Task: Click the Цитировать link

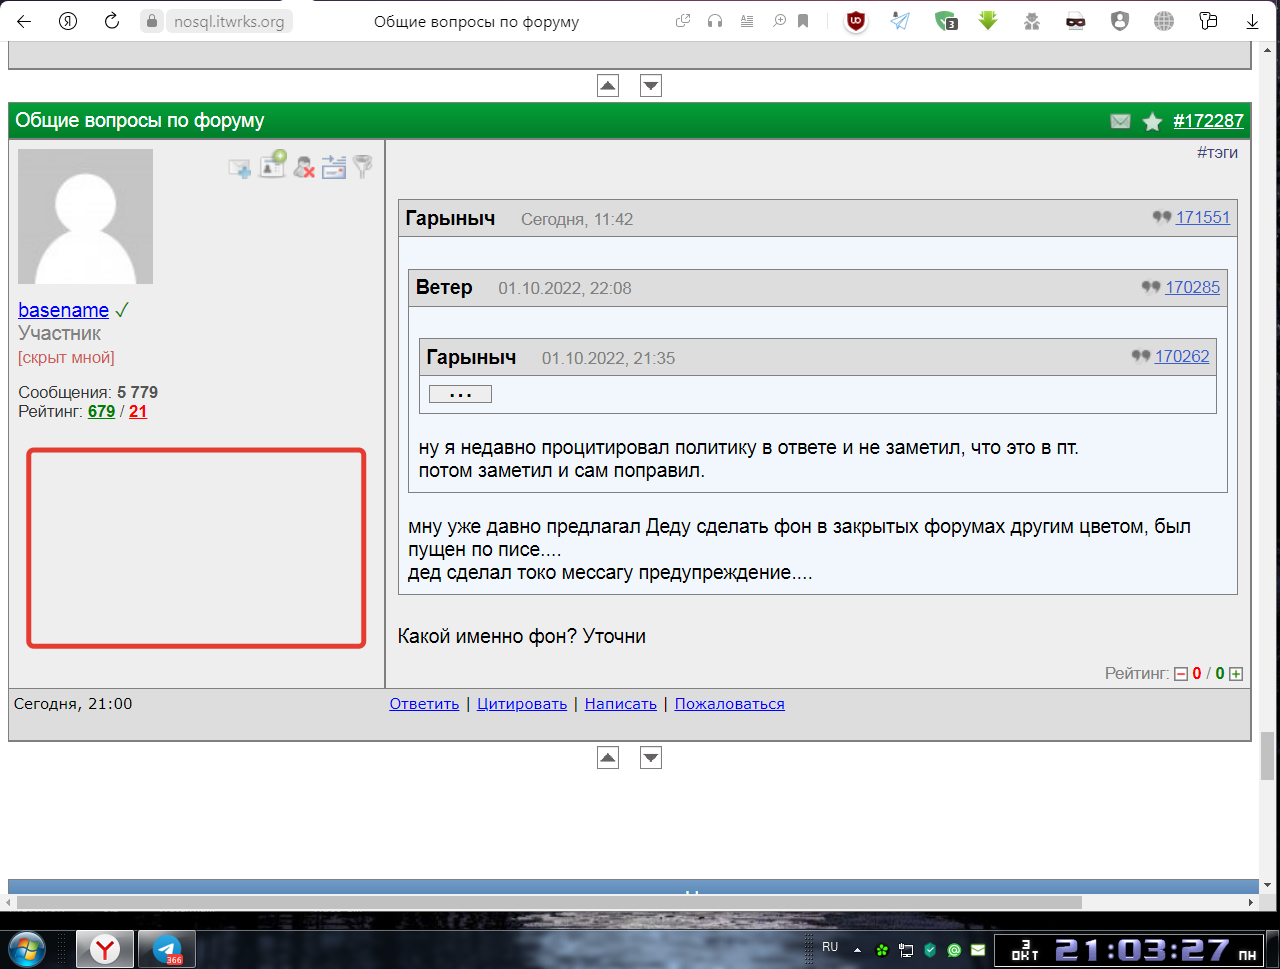Action: point(522,704)
